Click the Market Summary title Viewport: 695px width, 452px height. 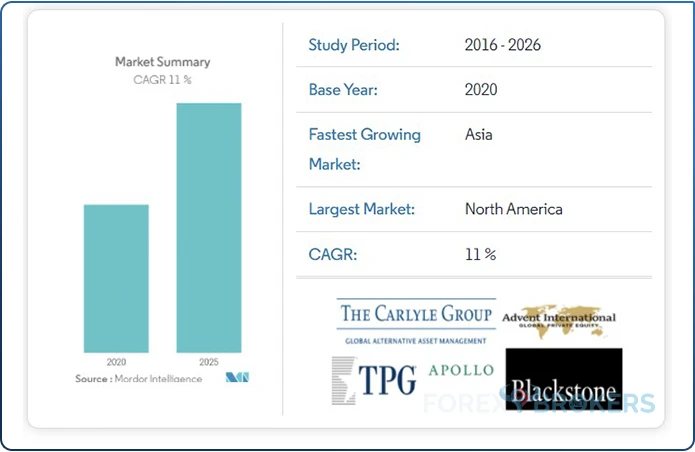(x=163, y=62)
